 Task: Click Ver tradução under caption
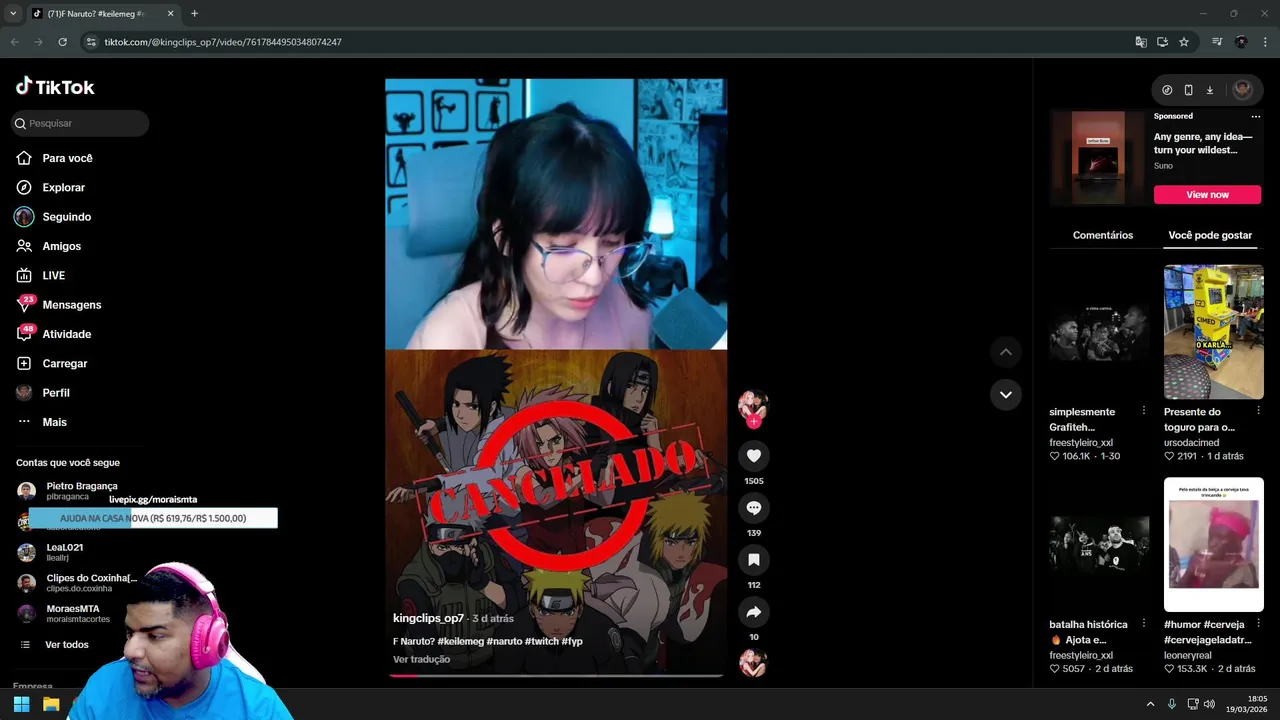click(x=421, y=659)
